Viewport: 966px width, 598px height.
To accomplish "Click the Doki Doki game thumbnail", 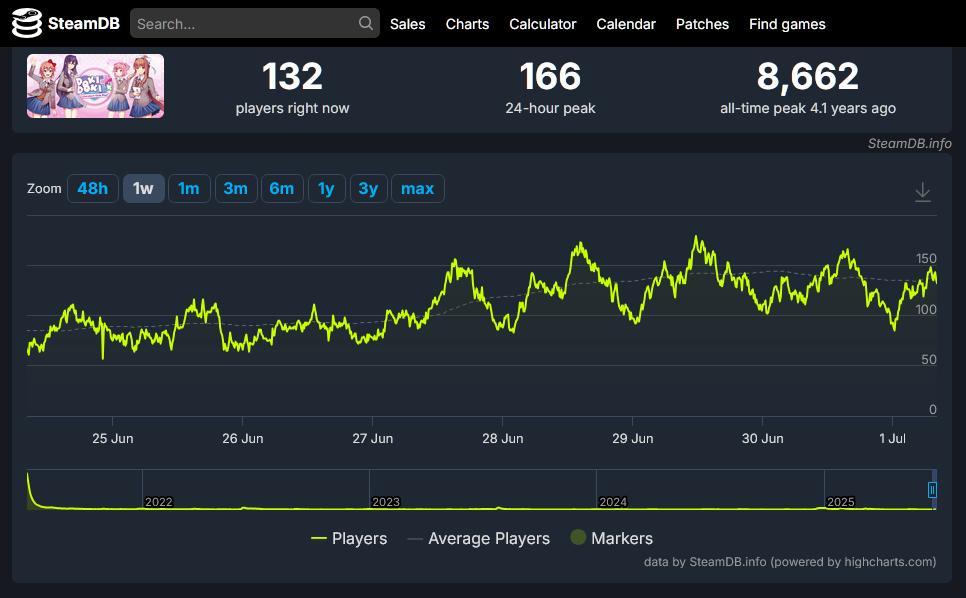I will (x=95, y=86).
